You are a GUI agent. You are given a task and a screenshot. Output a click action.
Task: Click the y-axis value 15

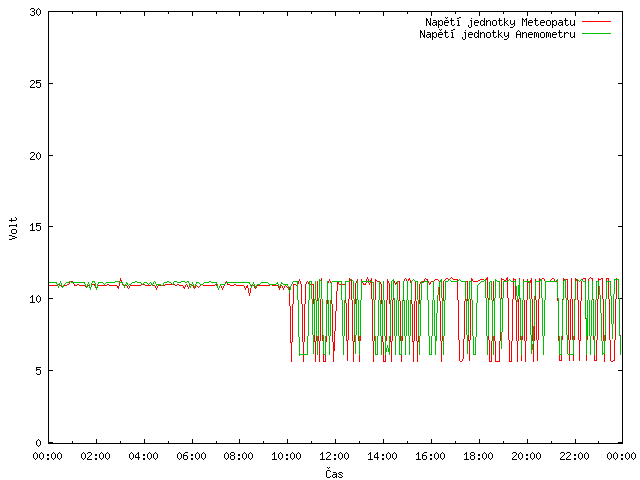click(x=36, y=227)
